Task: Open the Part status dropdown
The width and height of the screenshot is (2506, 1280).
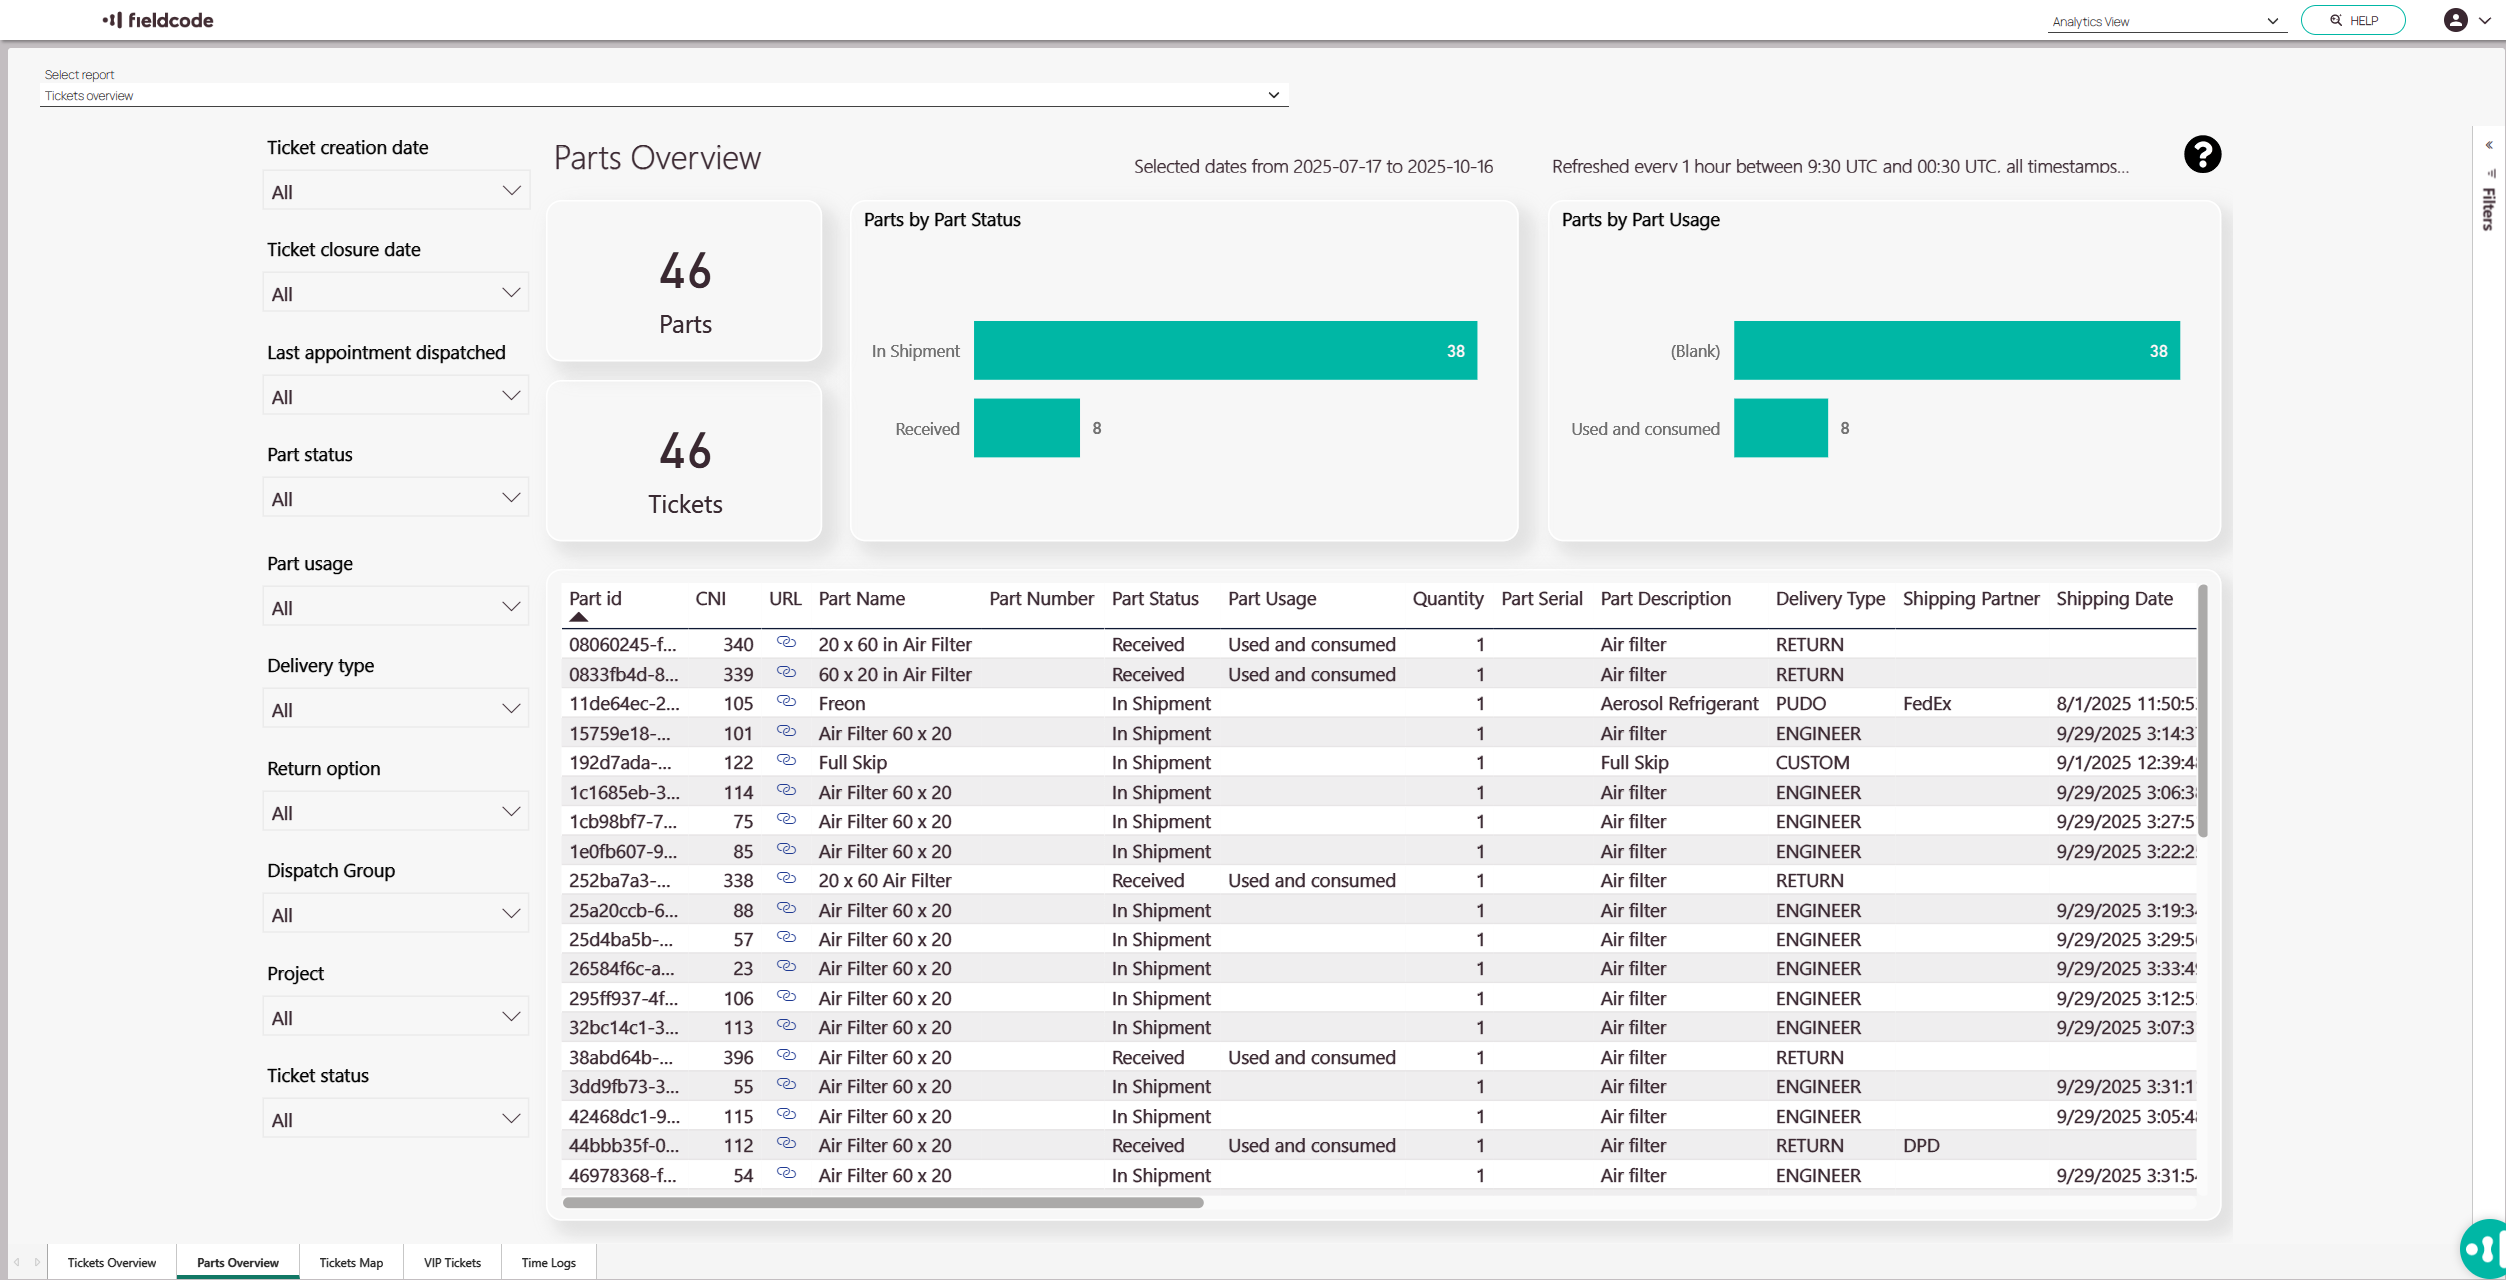Action: (x=396, y=498)
